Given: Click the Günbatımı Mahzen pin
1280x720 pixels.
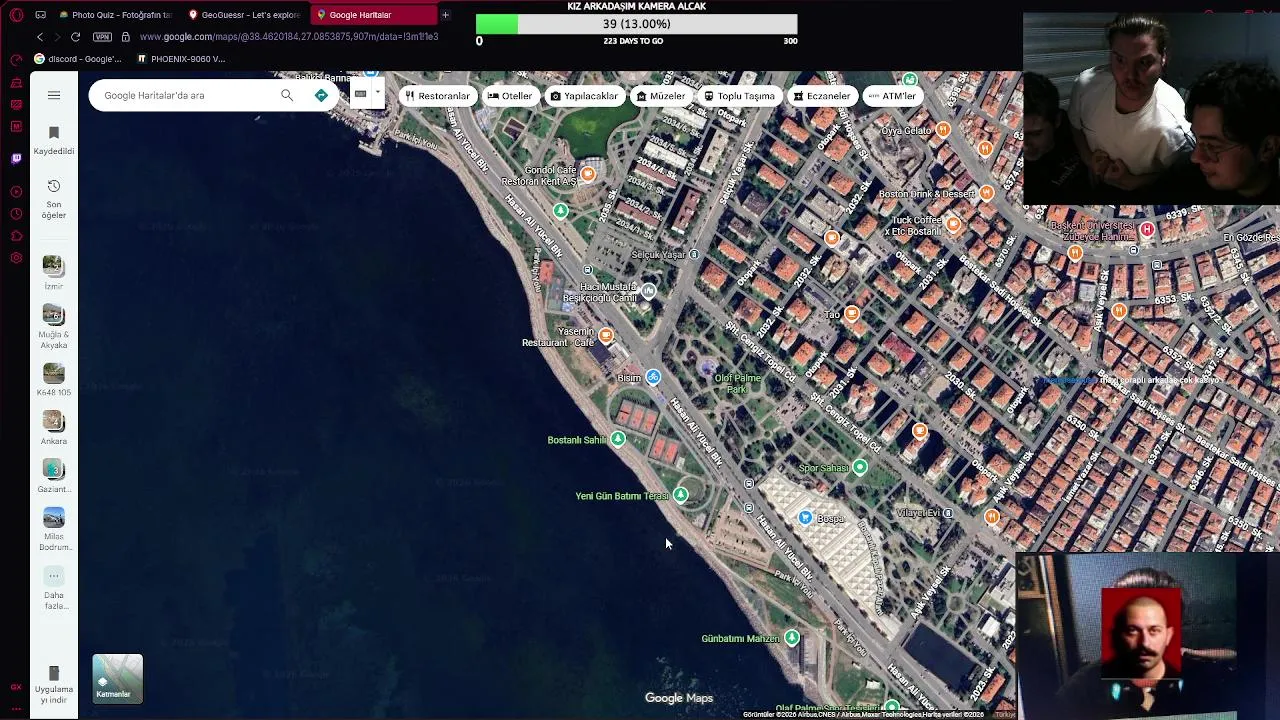Looking at the screenshot, I should (x=792, y=637).
